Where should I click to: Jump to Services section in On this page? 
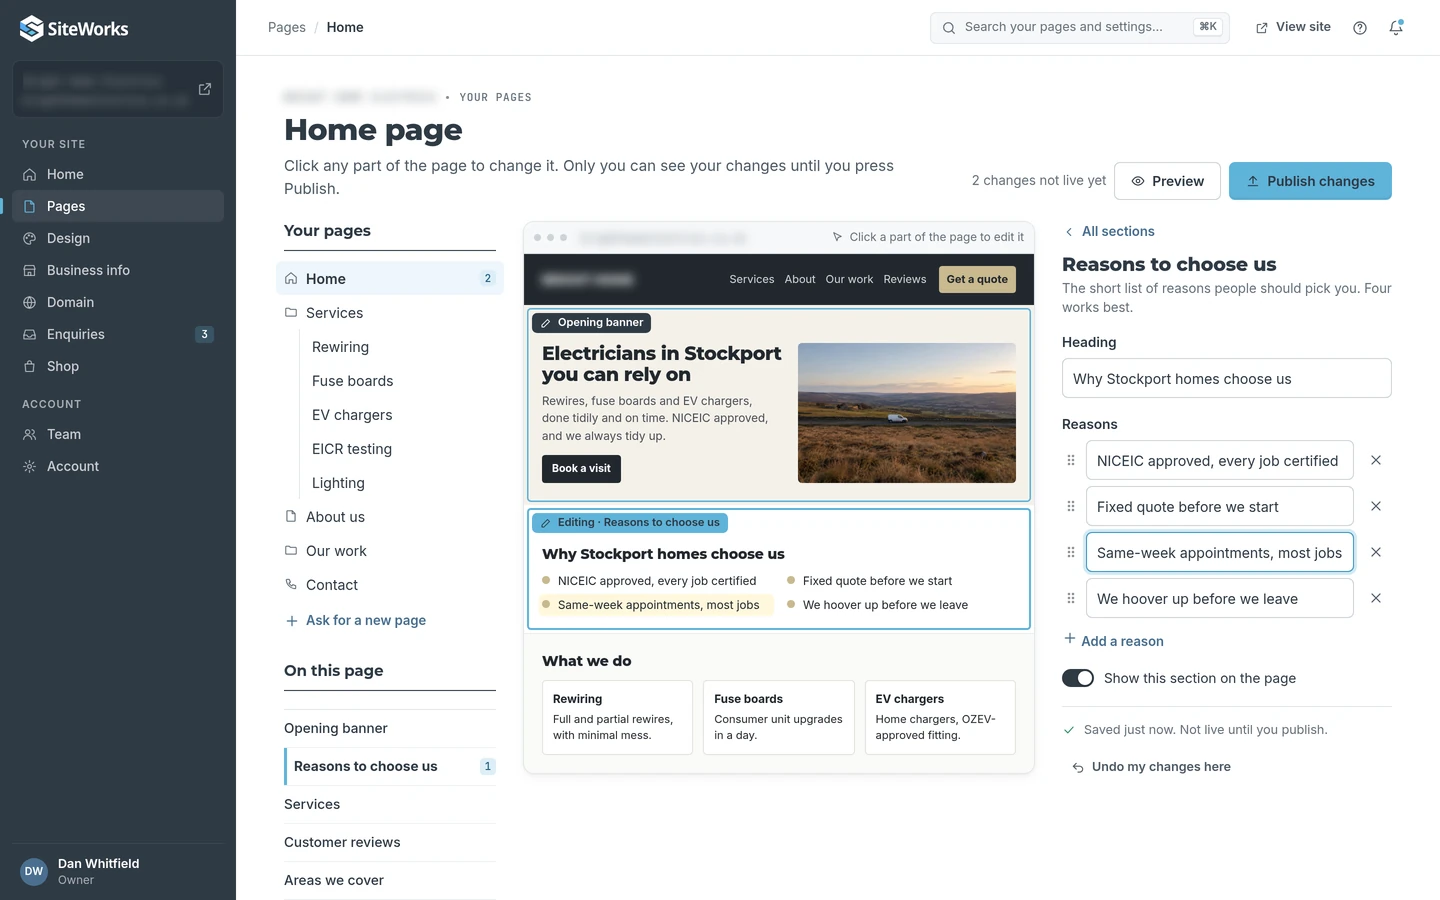coord(390,804)
